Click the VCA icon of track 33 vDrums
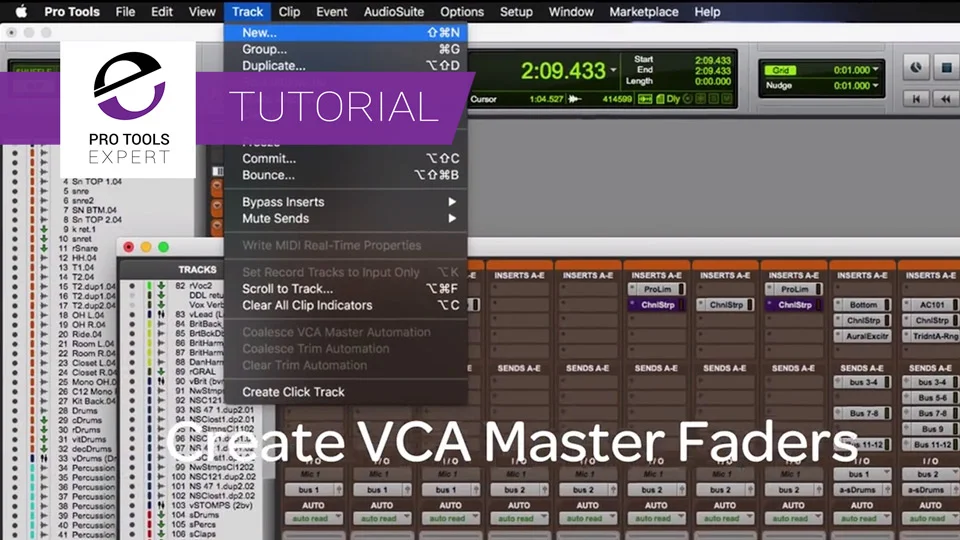 [x=44, y=458]
